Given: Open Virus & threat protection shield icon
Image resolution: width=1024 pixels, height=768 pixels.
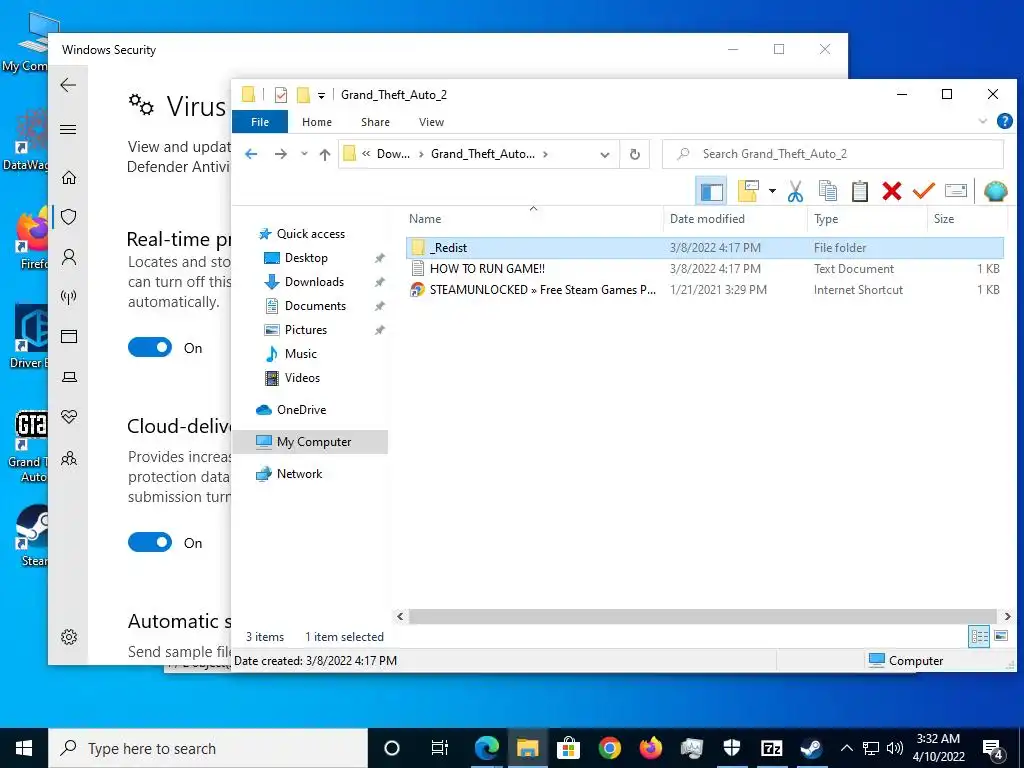Looking at the screenshot, I should click(x=69, y=217).
